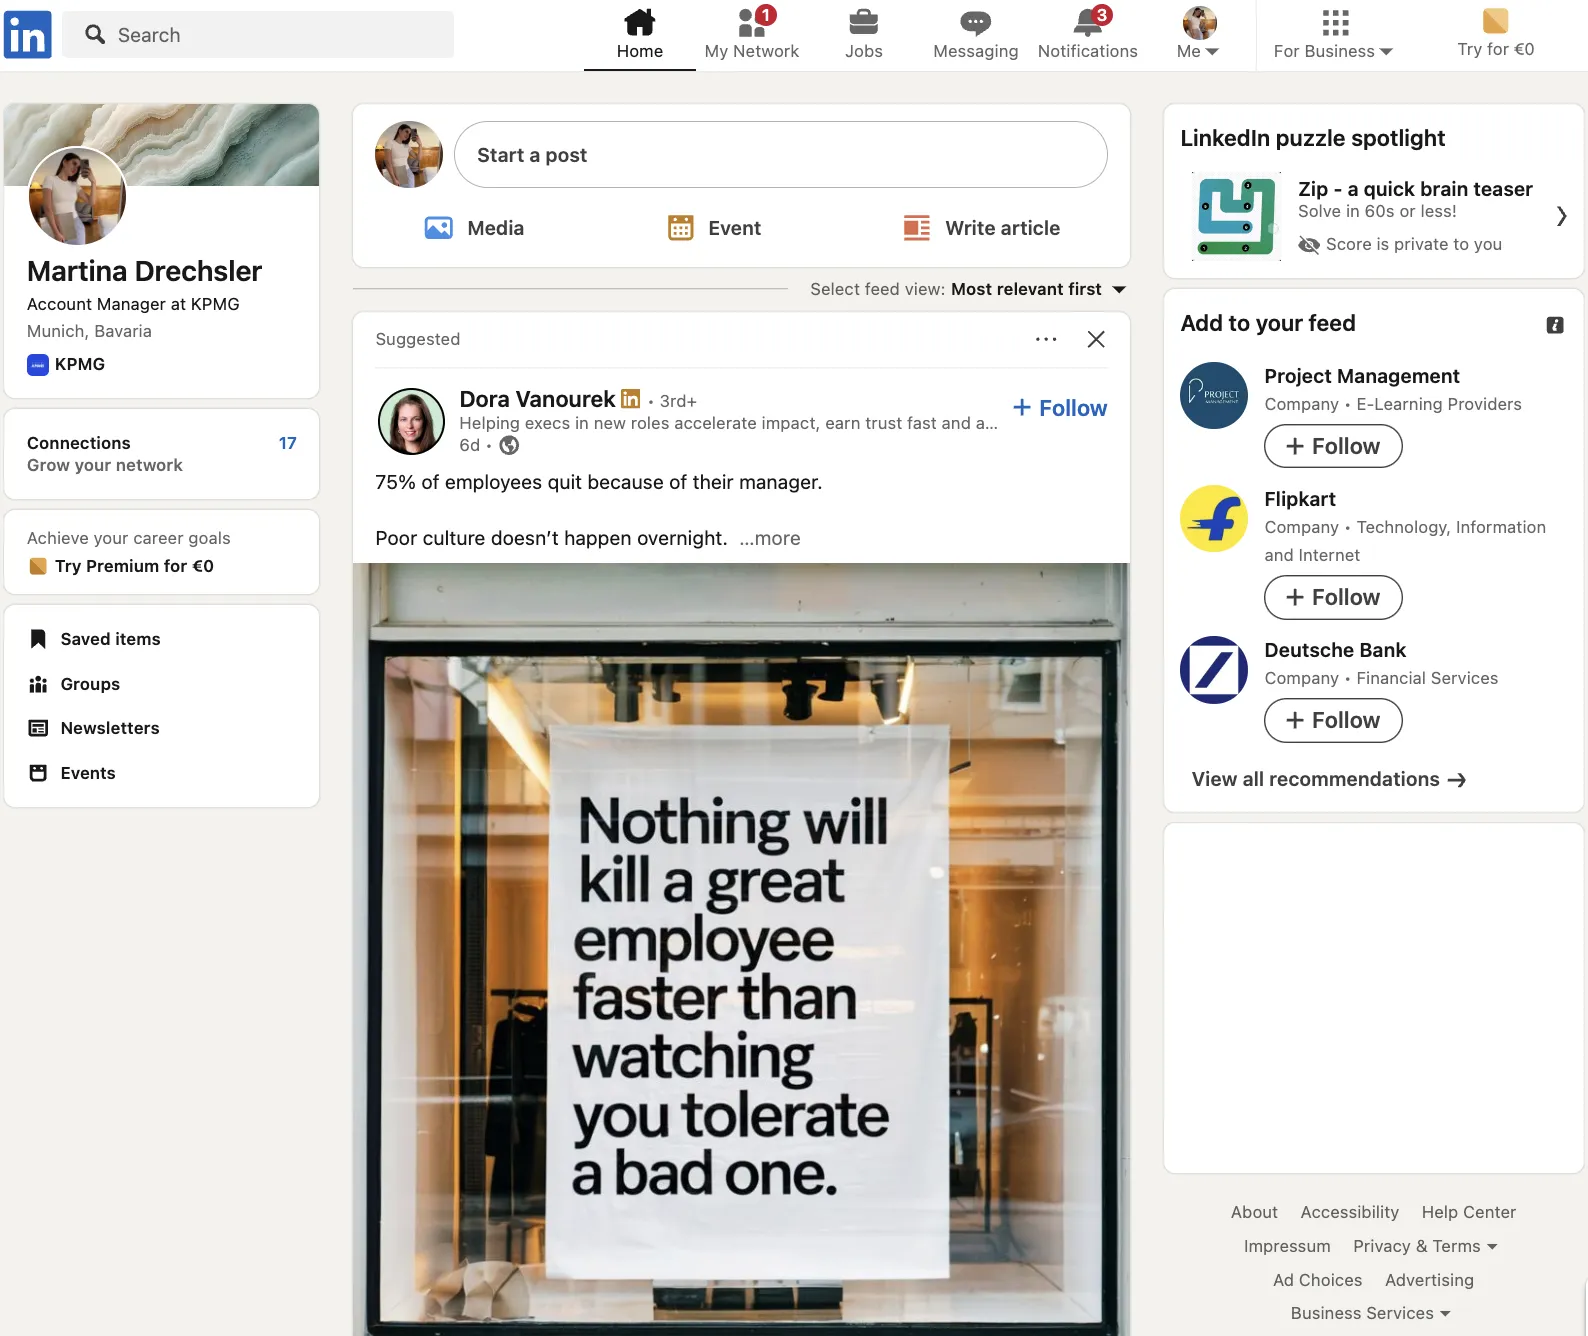This screenshot has width=1588, height=1336.
Task: Open Accessibility footer link
Action: click(x=1349, y=1212)
